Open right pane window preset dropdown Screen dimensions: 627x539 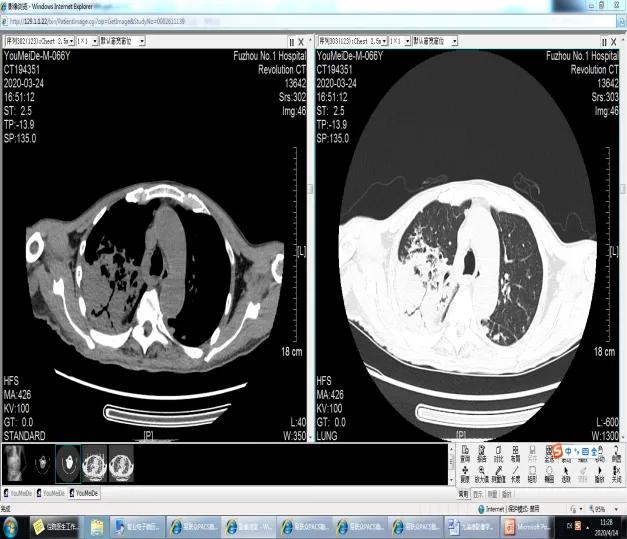(x=455, y=41)
